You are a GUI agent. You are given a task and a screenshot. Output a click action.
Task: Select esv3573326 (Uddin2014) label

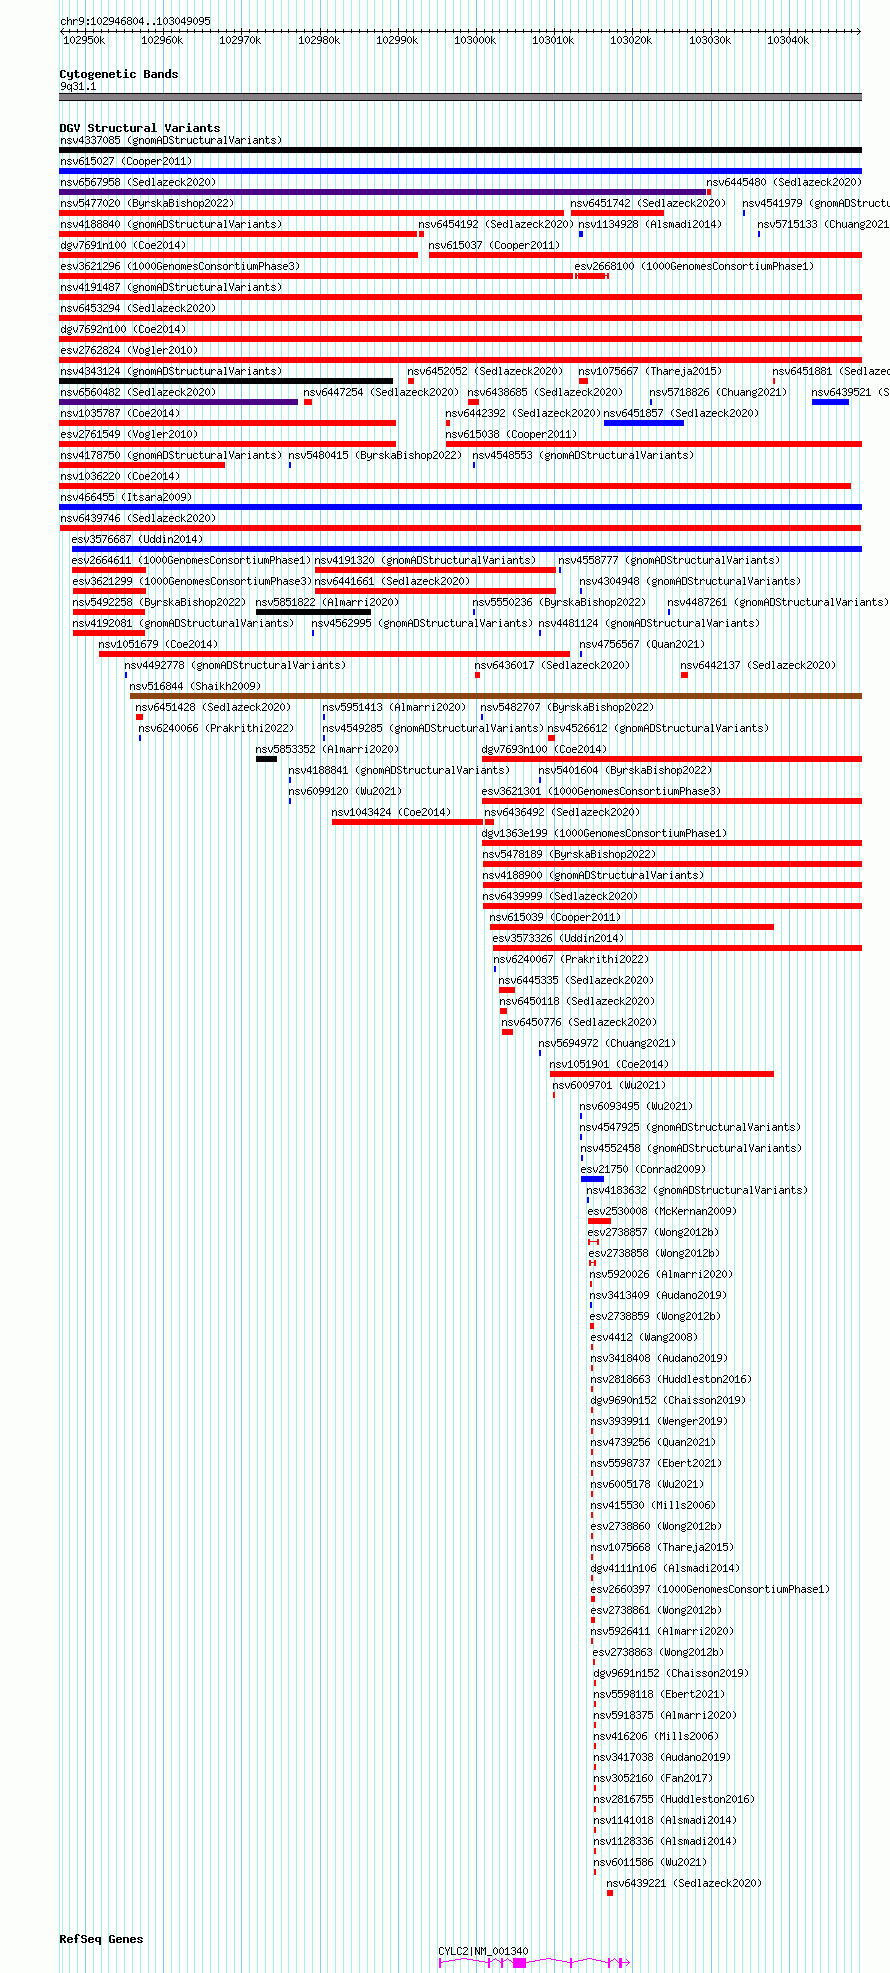coord(558,938)
